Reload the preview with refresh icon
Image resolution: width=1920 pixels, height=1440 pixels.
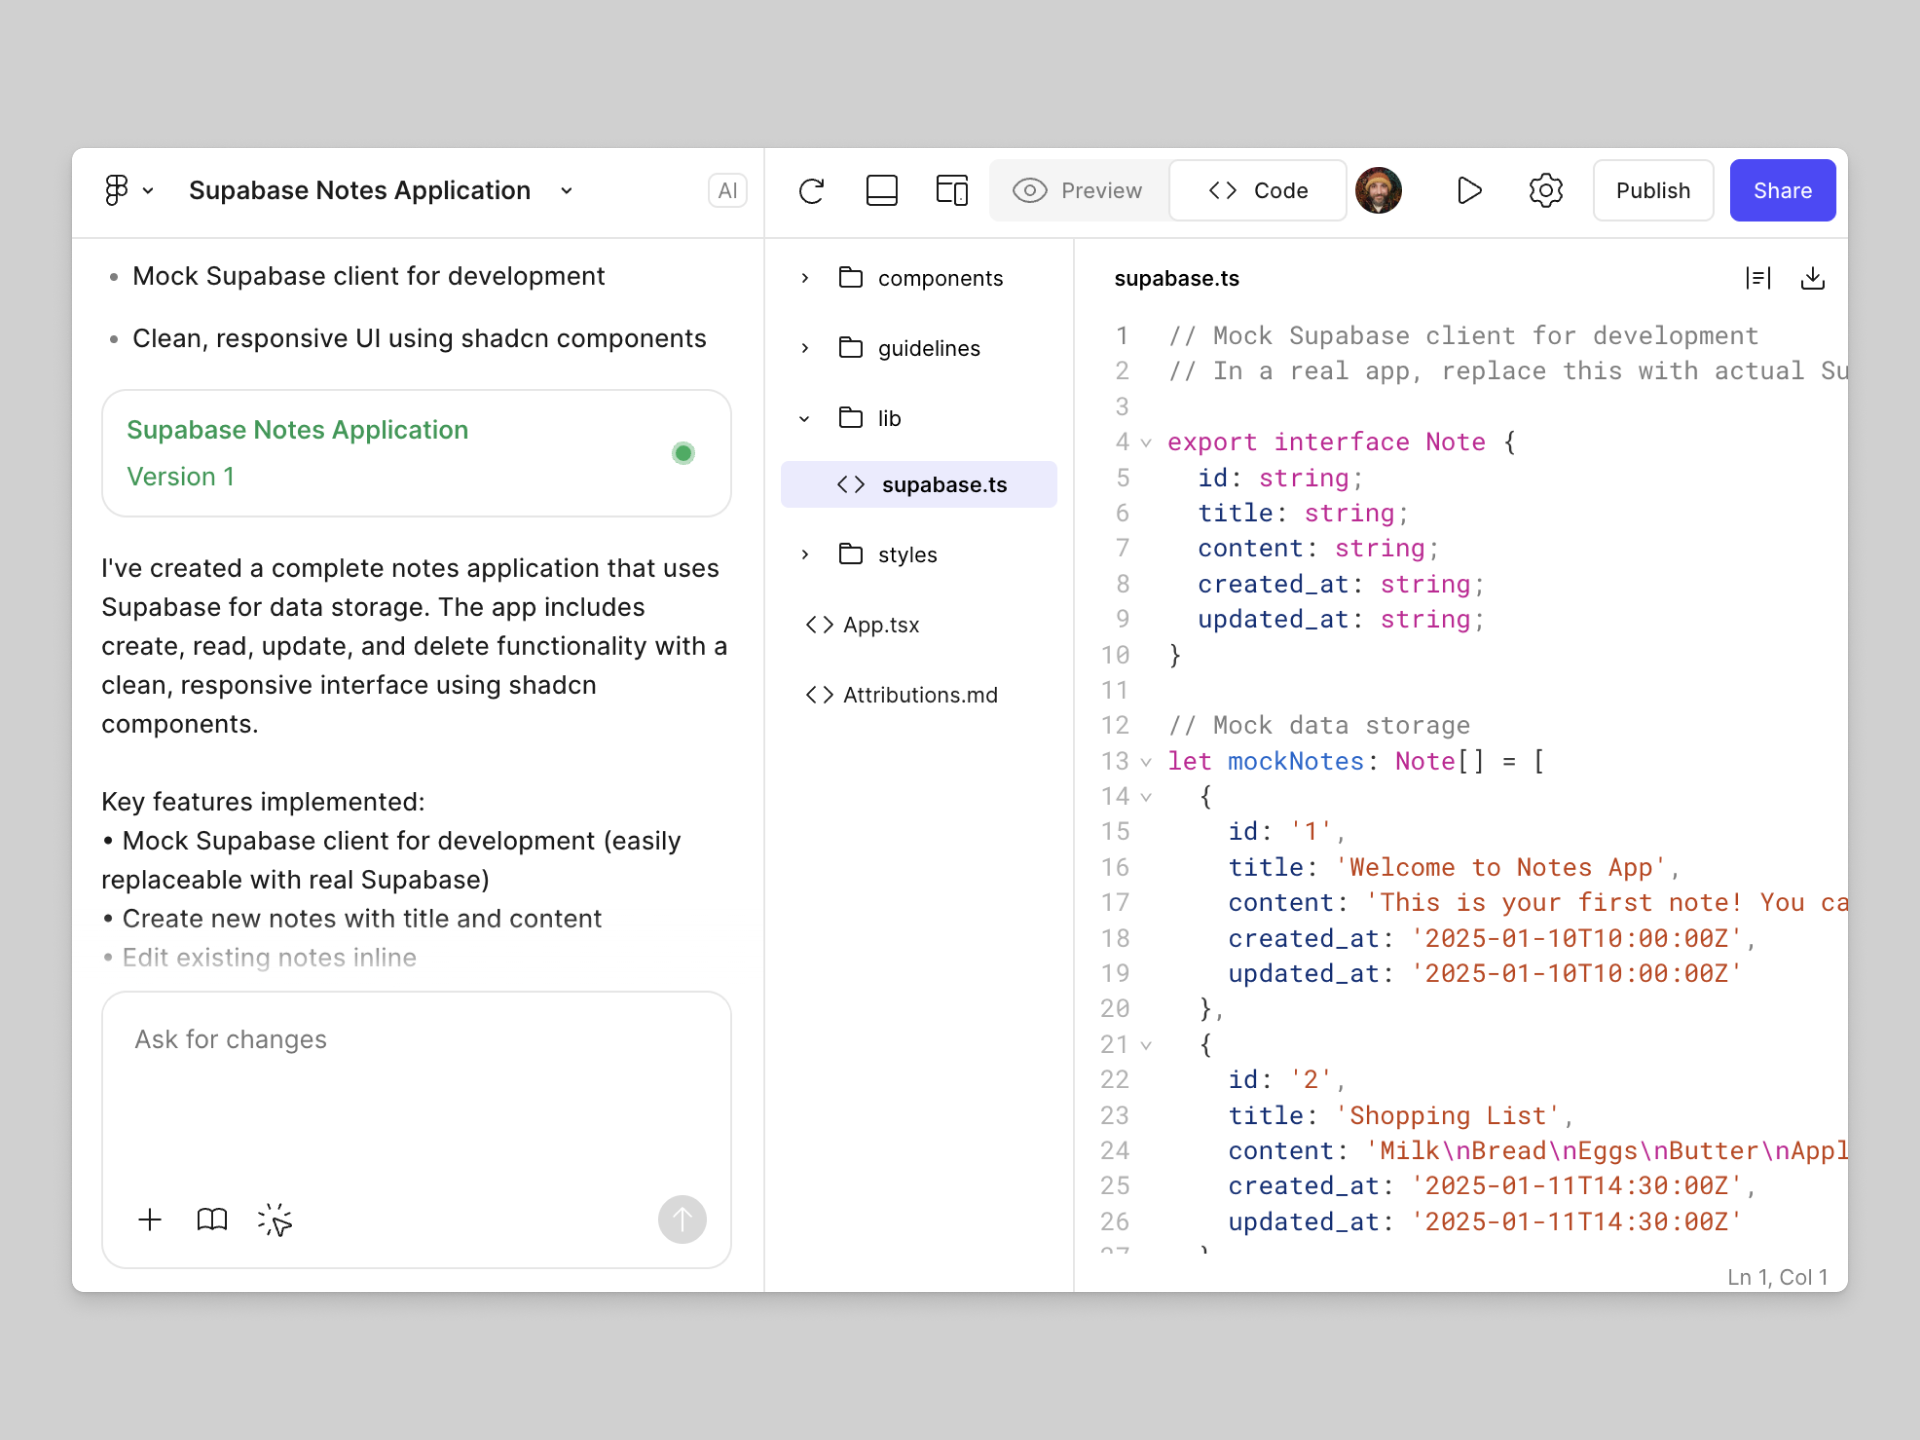tap(812, 190)
